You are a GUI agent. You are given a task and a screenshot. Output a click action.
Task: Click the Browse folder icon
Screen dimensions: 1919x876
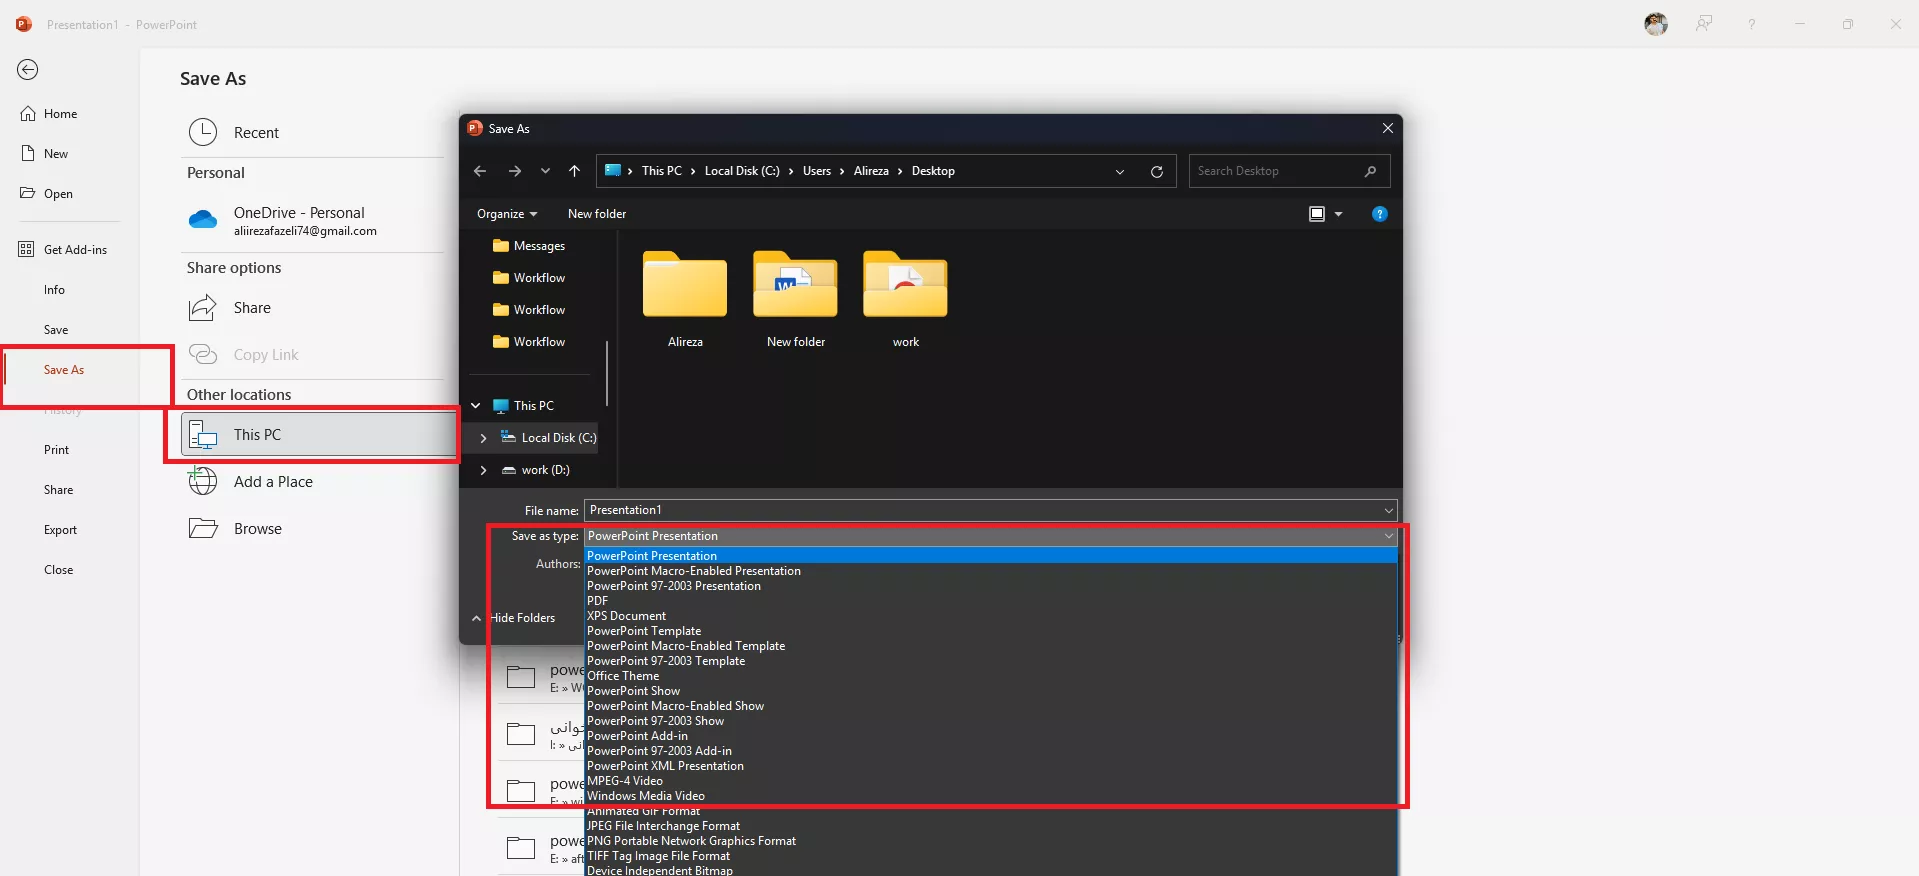(x=203, y=529)
